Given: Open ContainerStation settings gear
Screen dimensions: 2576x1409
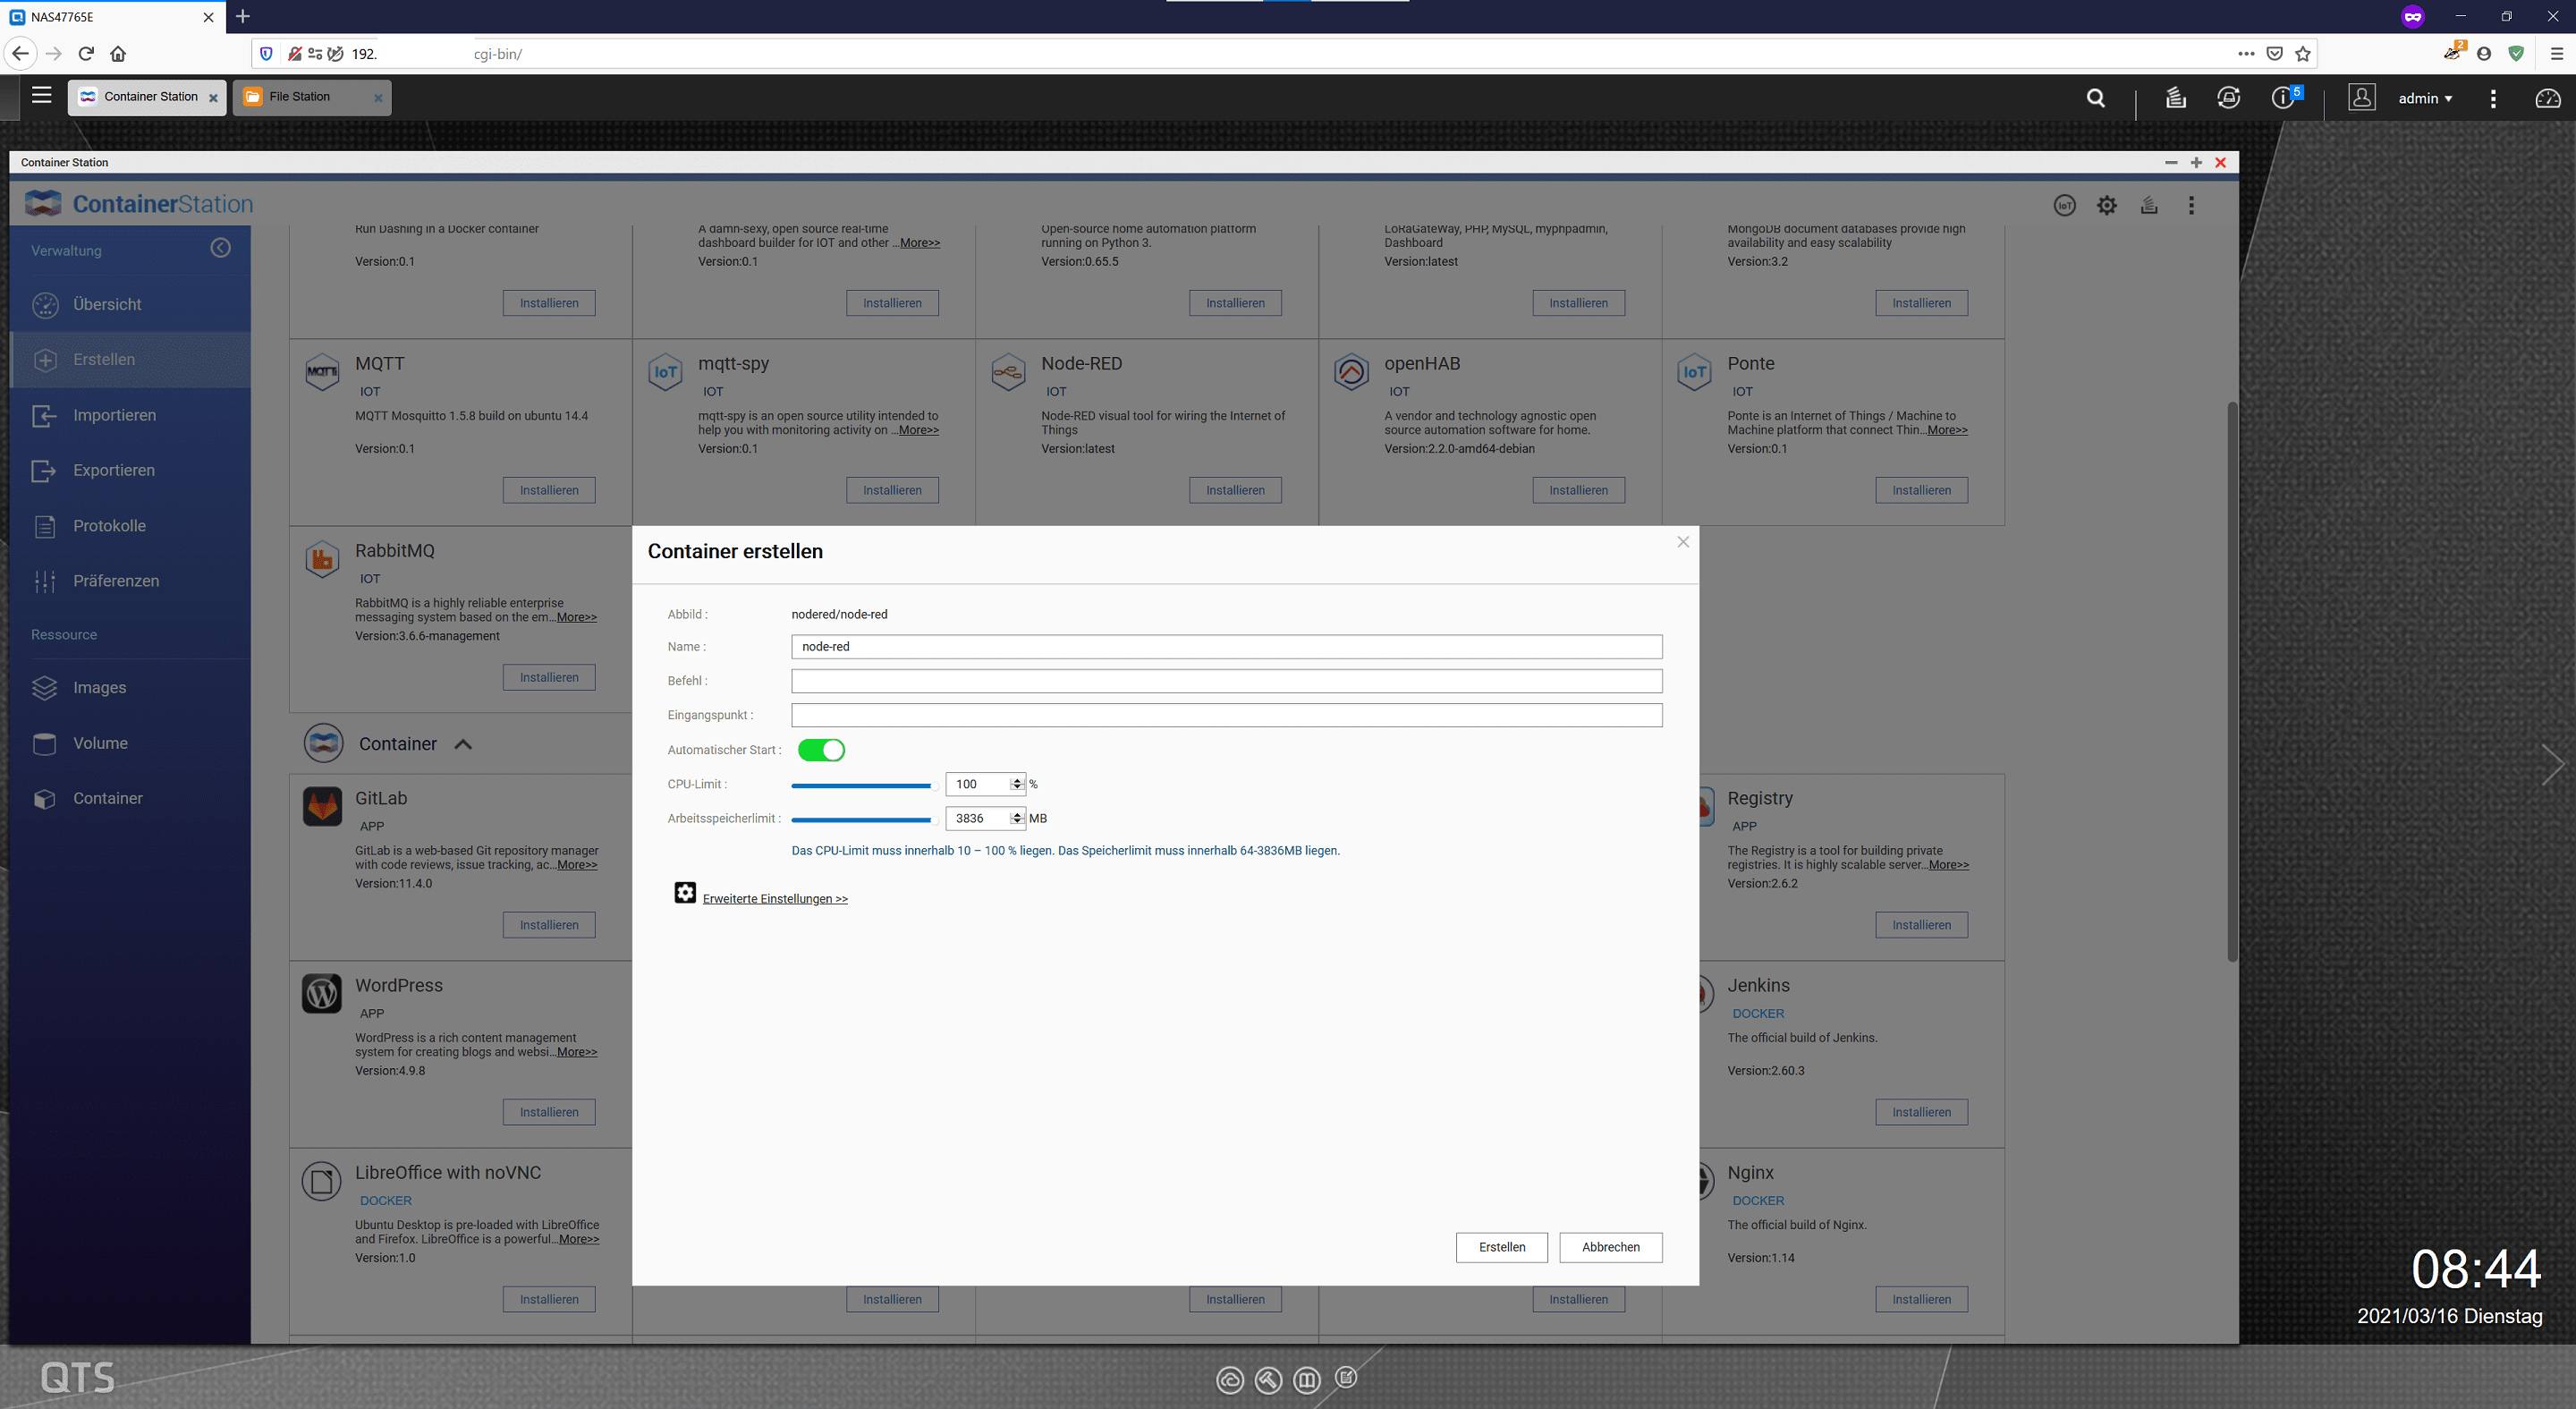Looking at the screenshot, I should click(2106, 206).
